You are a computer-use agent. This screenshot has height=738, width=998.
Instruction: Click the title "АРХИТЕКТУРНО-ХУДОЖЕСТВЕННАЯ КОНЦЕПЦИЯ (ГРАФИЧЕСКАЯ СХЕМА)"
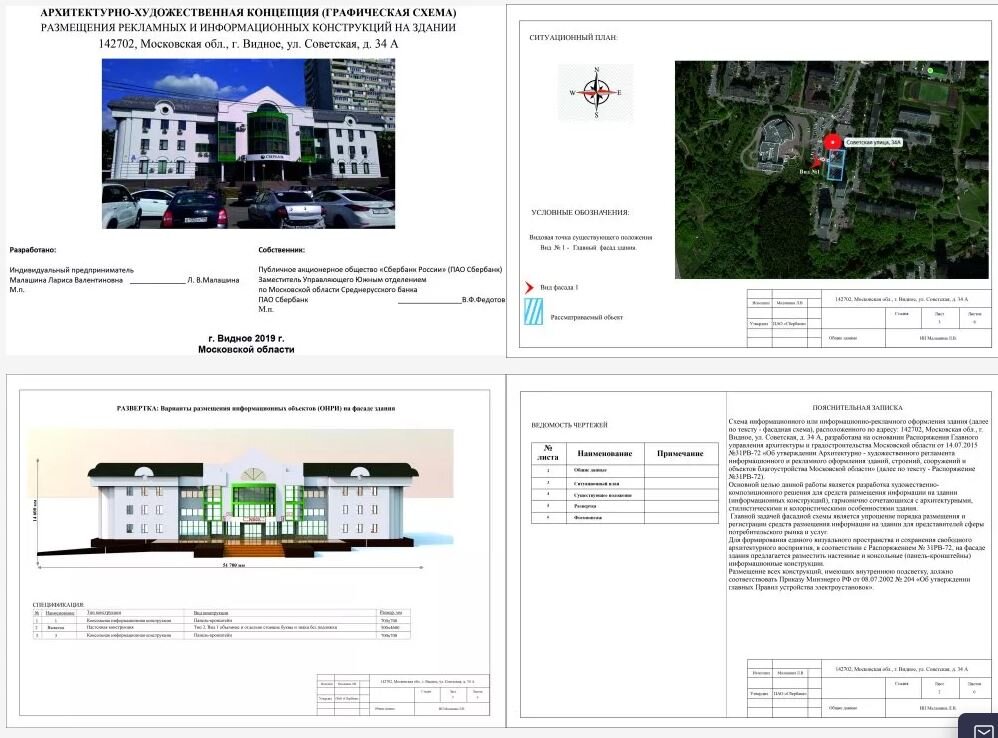pos(248,12)
